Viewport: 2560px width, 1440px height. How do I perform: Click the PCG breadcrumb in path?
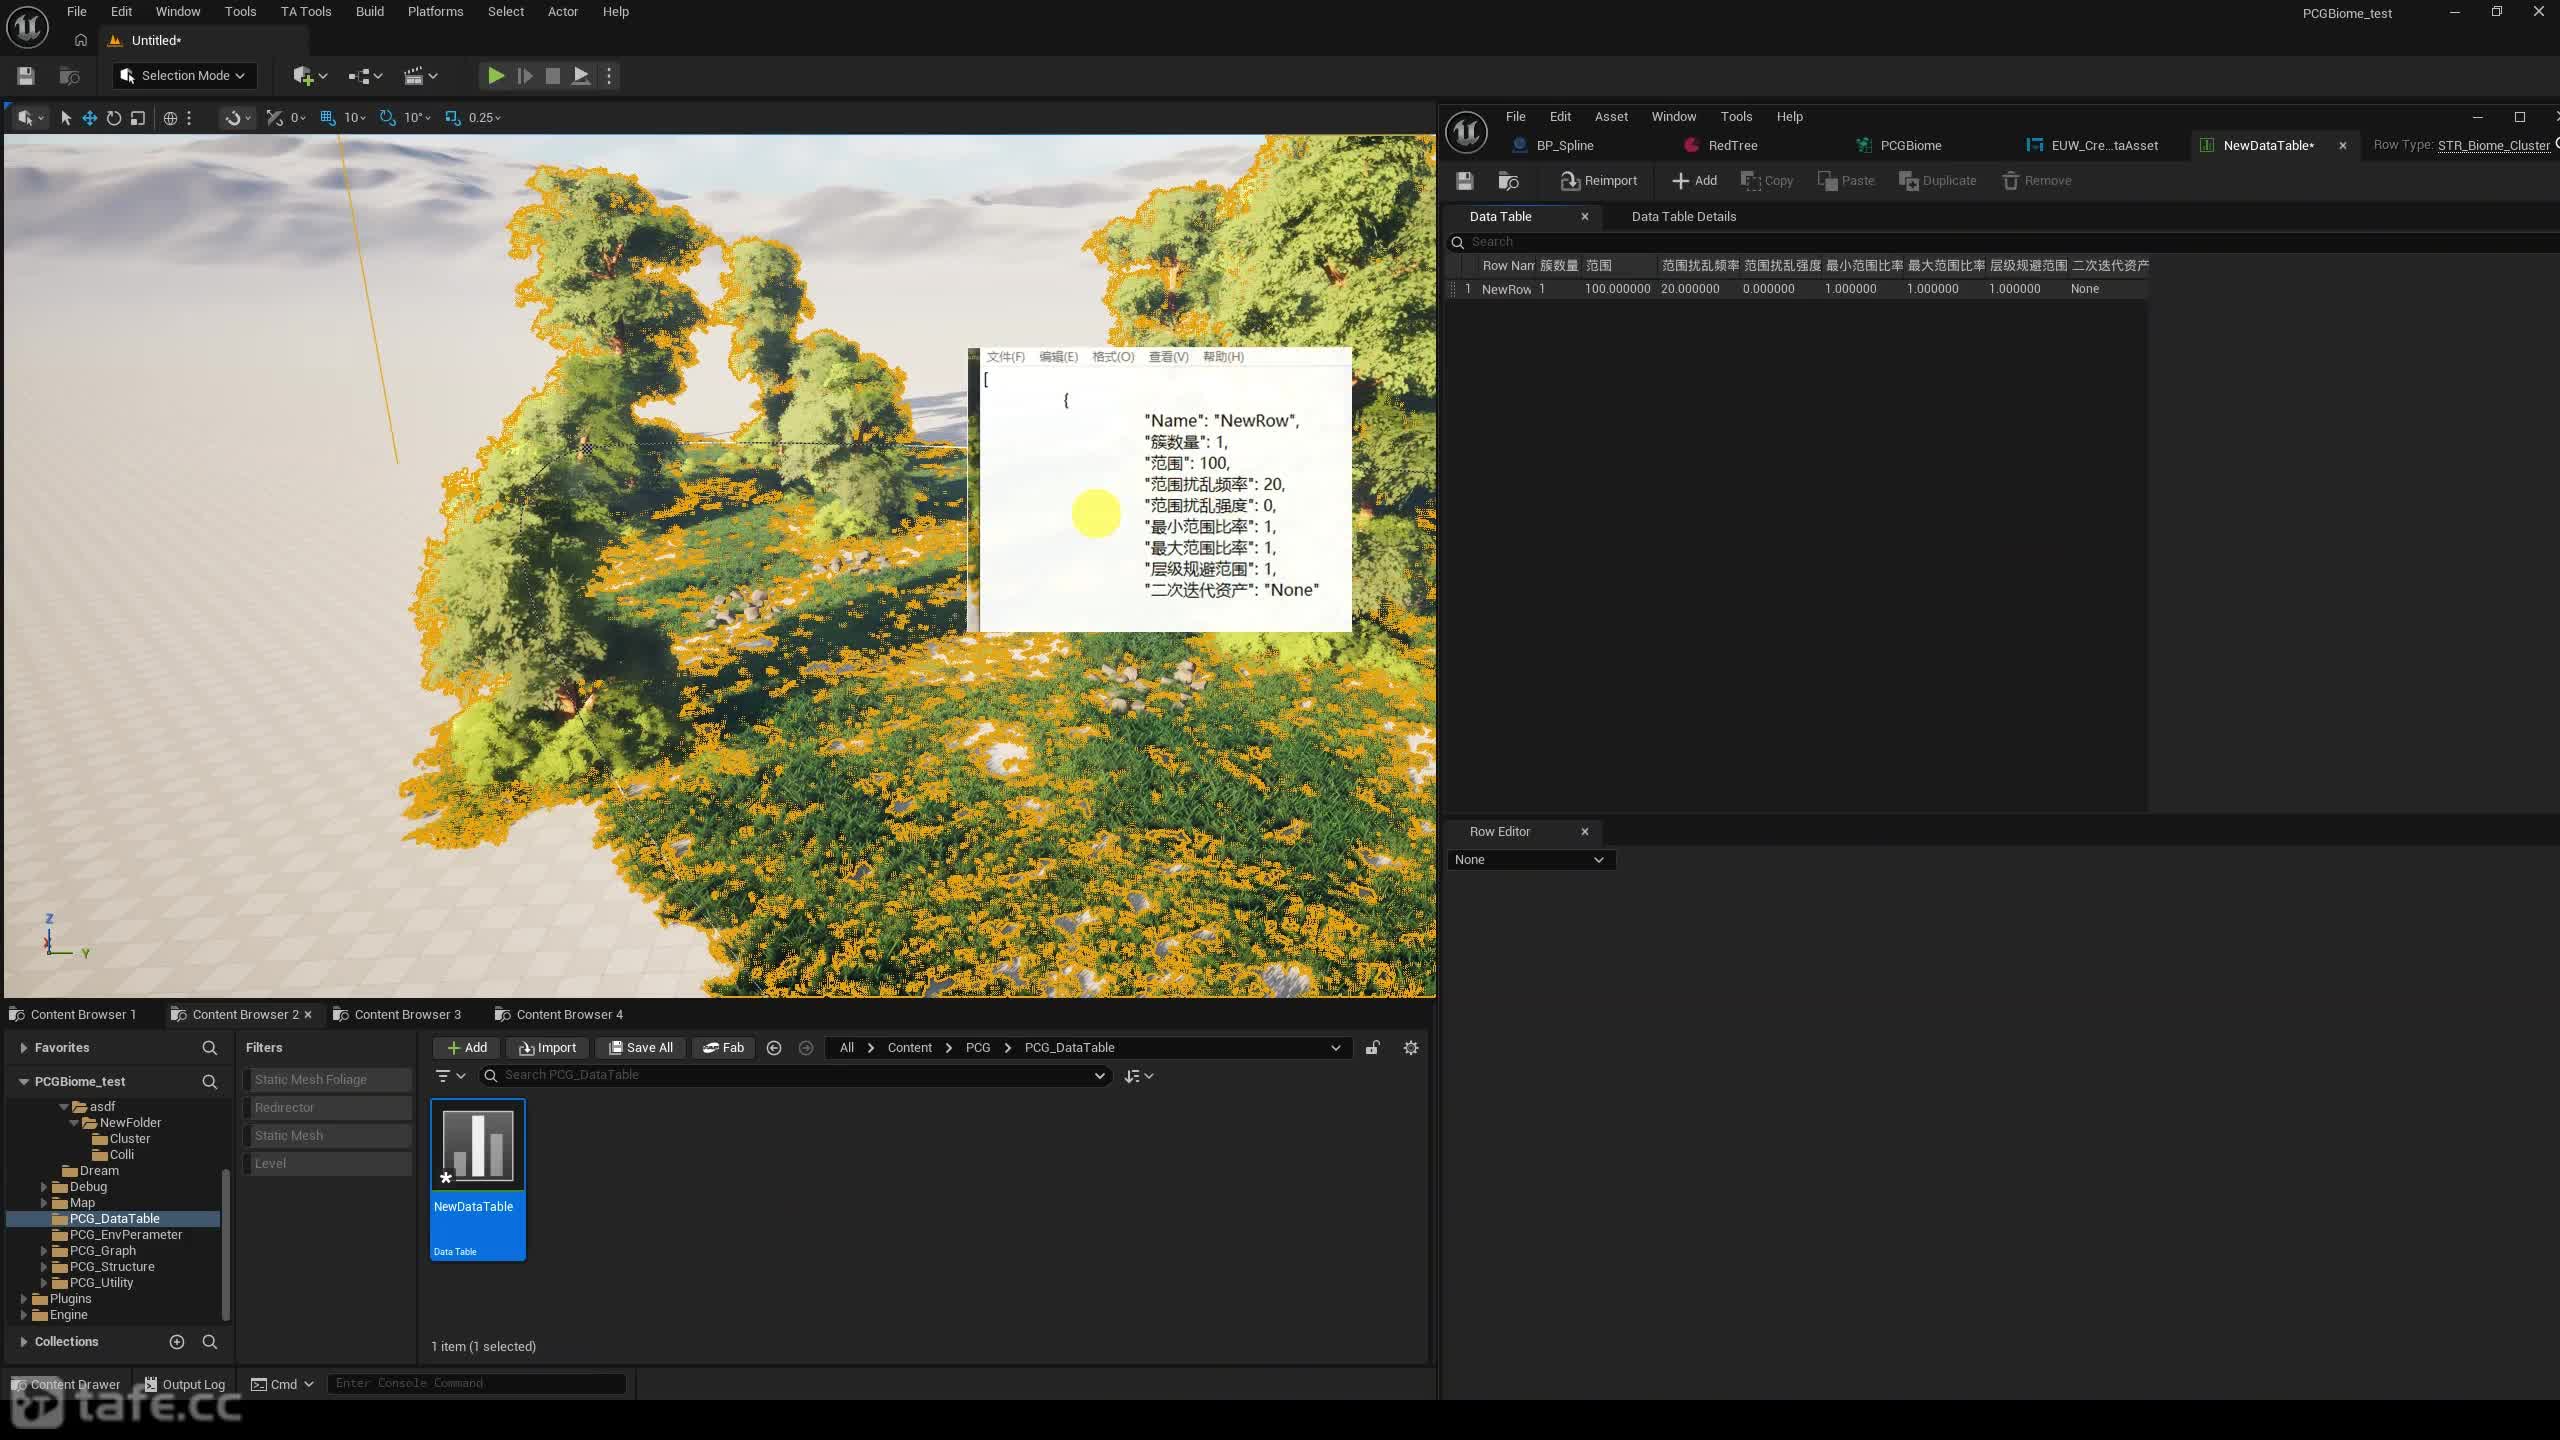tap(977, 1048)
